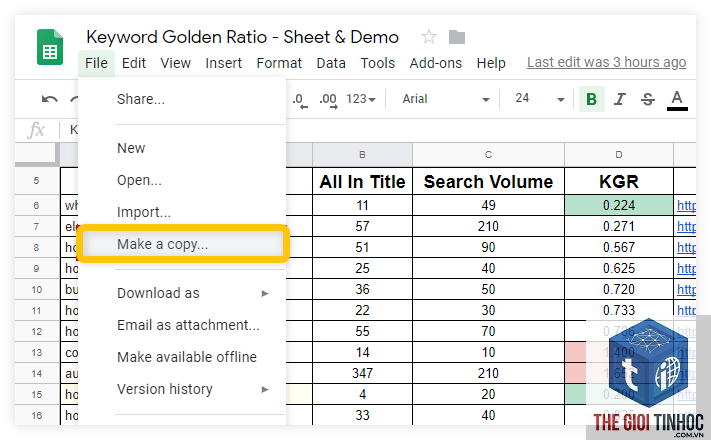
Task: Select column B header
Action: tap(362, 155)
